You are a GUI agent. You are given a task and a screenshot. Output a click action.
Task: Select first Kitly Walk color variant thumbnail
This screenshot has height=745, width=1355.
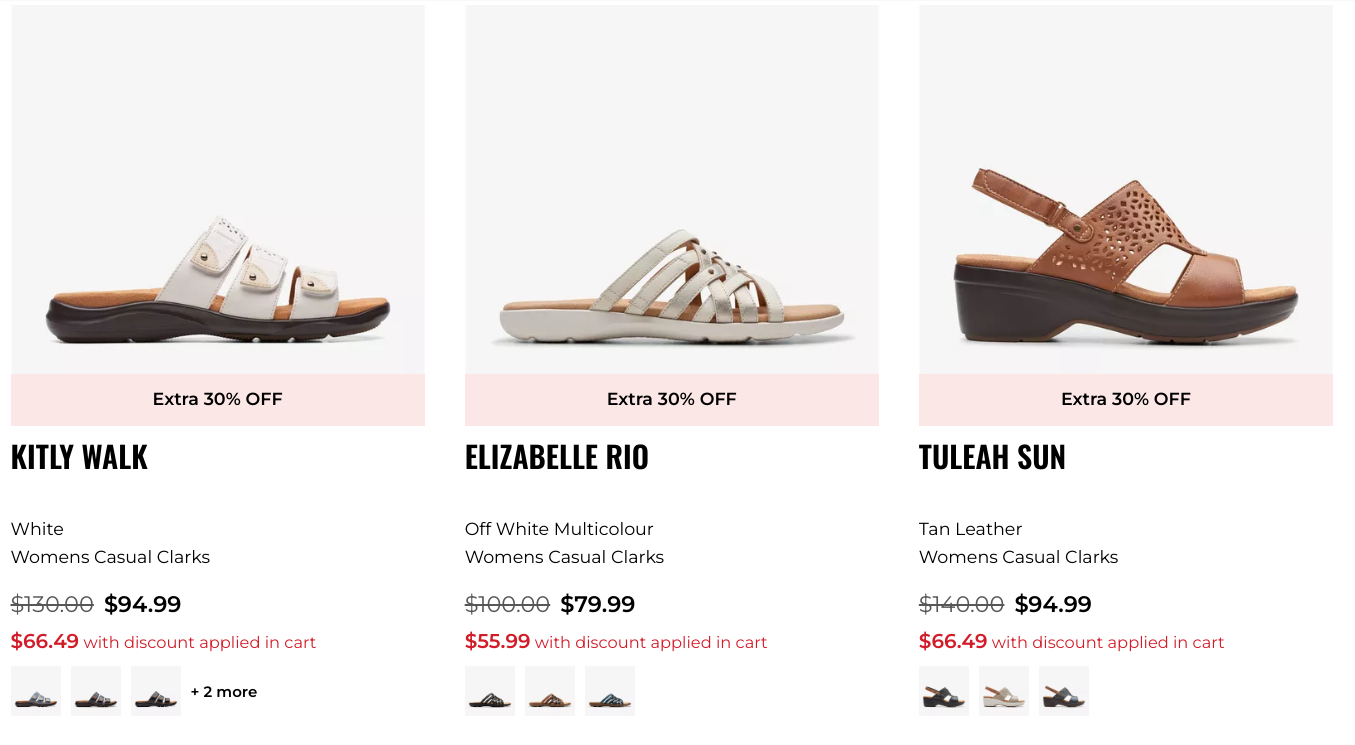click(x=36, y=691)
